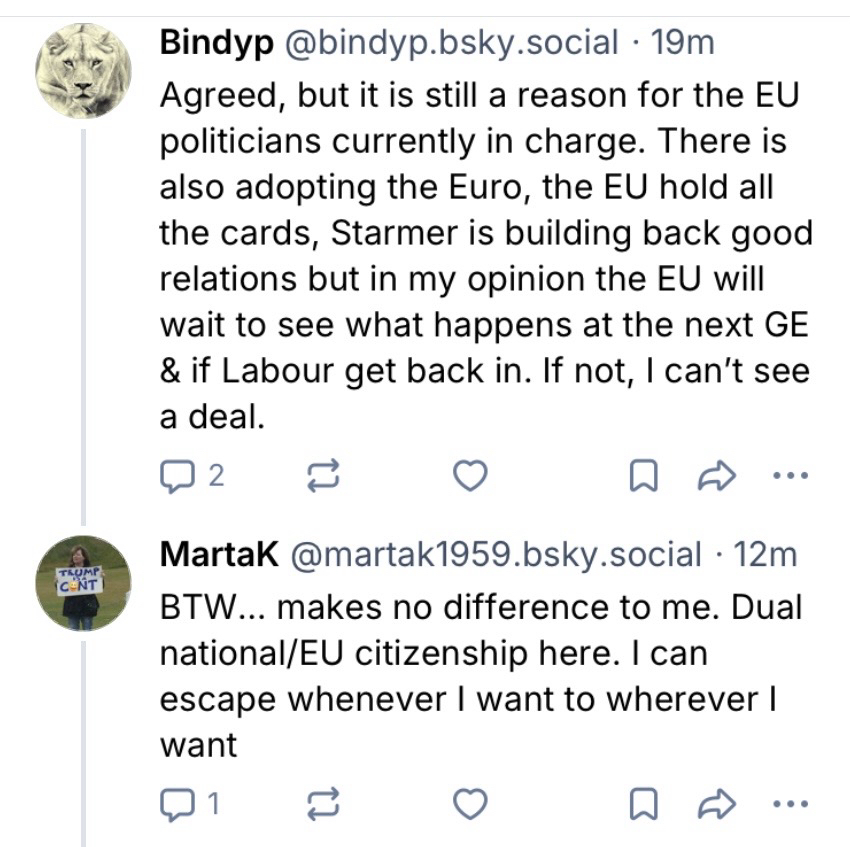Open Bindyp's lion avatar profile
This screenshot has width=850, height=847.
tap(84, 71)
